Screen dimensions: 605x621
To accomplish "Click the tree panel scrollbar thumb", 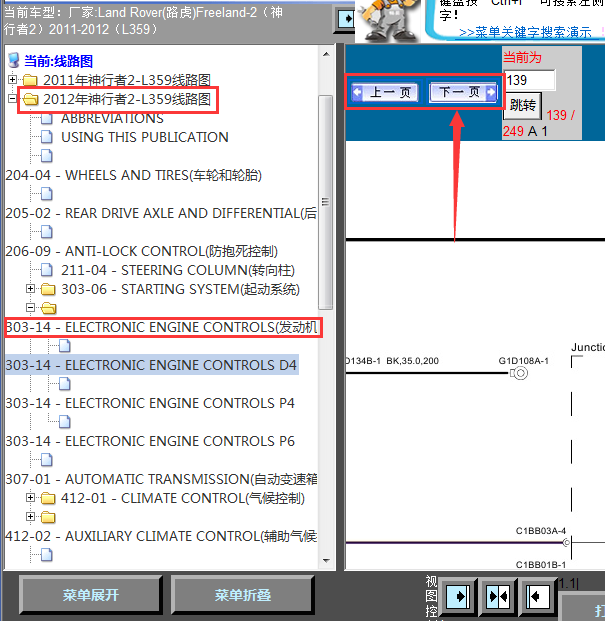I will coord(325,202).
